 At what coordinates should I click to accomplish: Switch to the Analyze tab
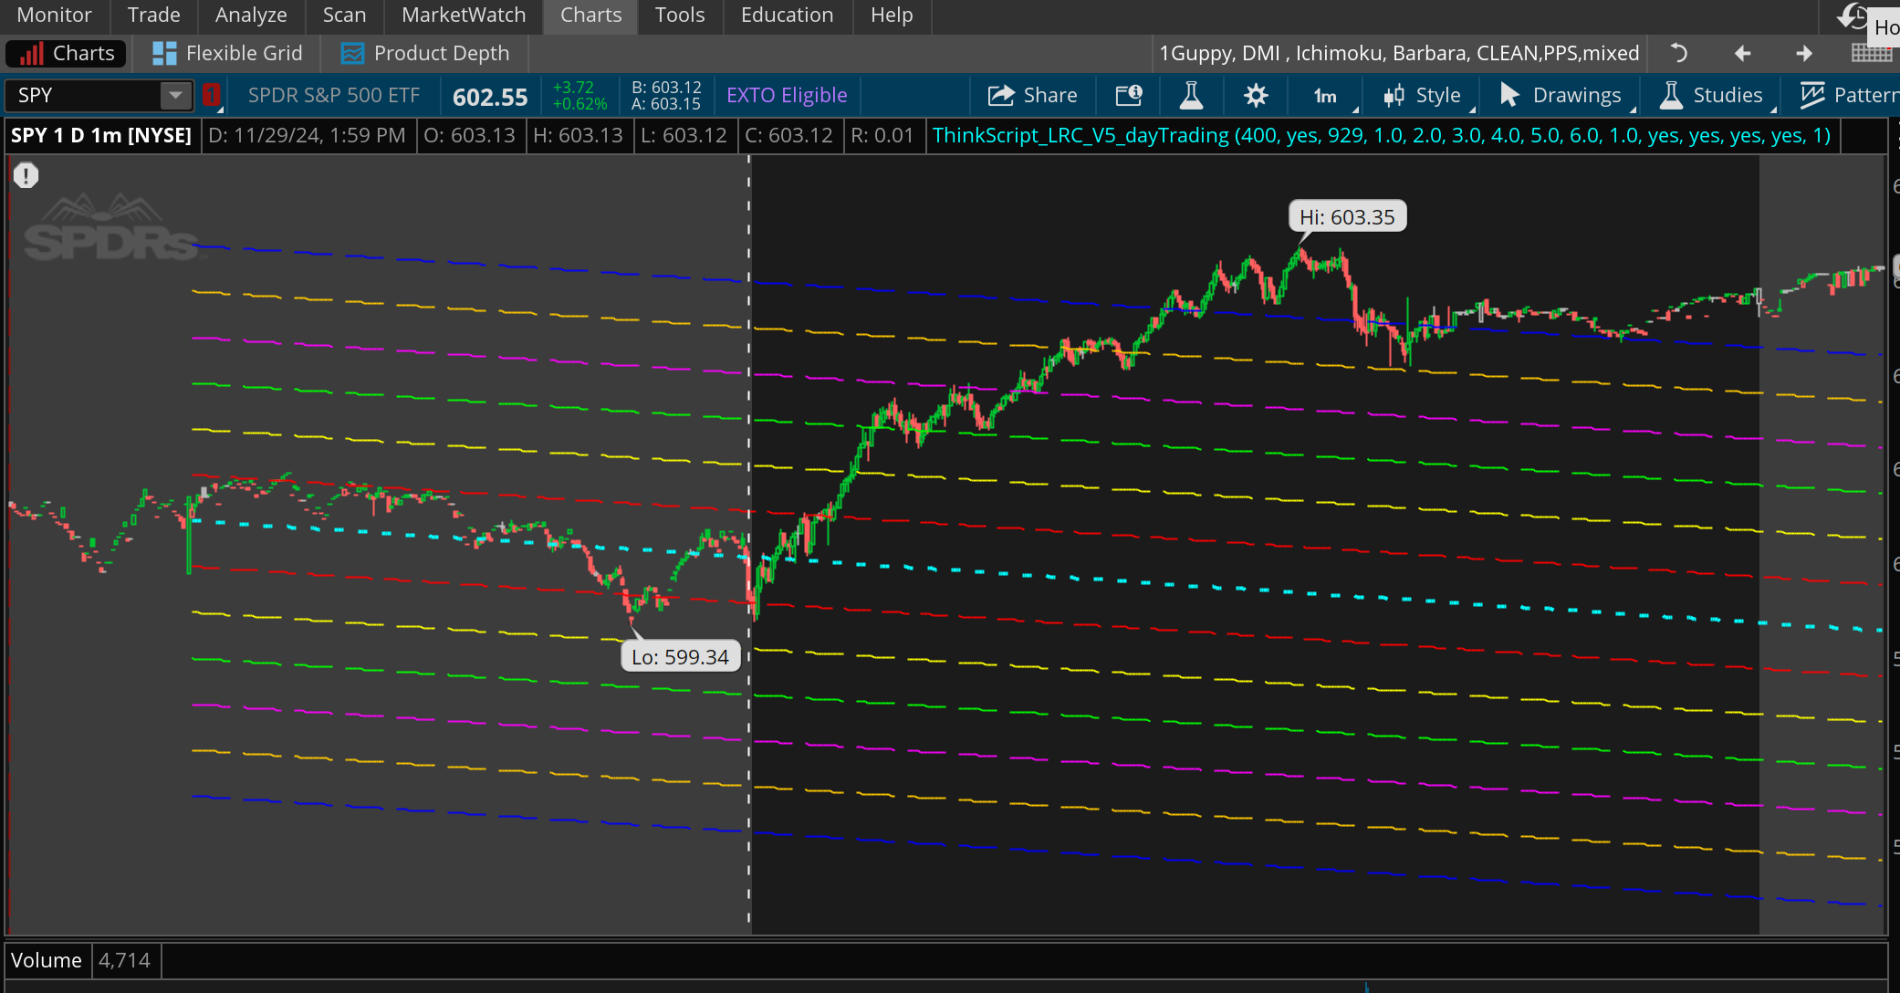250,15
